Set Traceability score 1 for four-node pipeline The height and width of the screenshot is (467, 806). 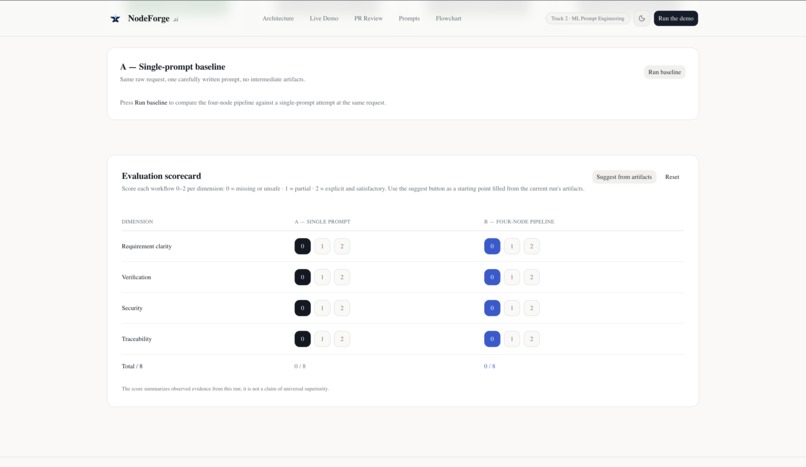point(512,339)
